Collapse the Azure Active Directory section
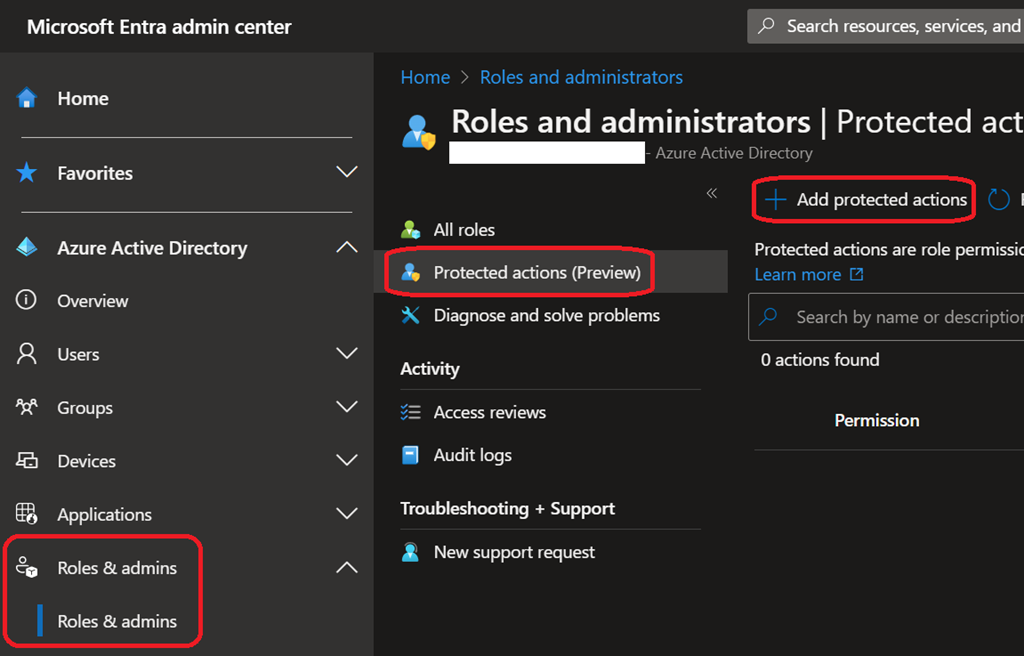1024x656 pixels. 346,247
